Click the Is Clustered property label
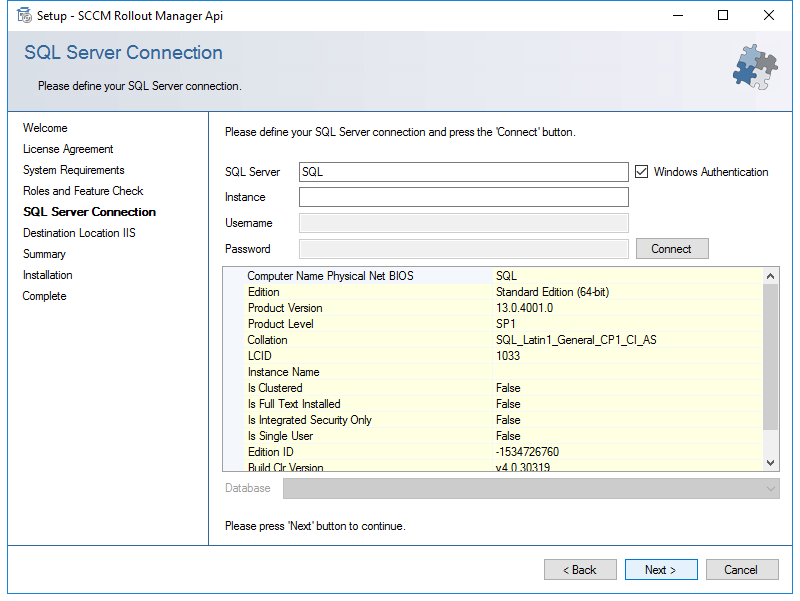Screen dimensions: 800x601 (x=275, y=388)
